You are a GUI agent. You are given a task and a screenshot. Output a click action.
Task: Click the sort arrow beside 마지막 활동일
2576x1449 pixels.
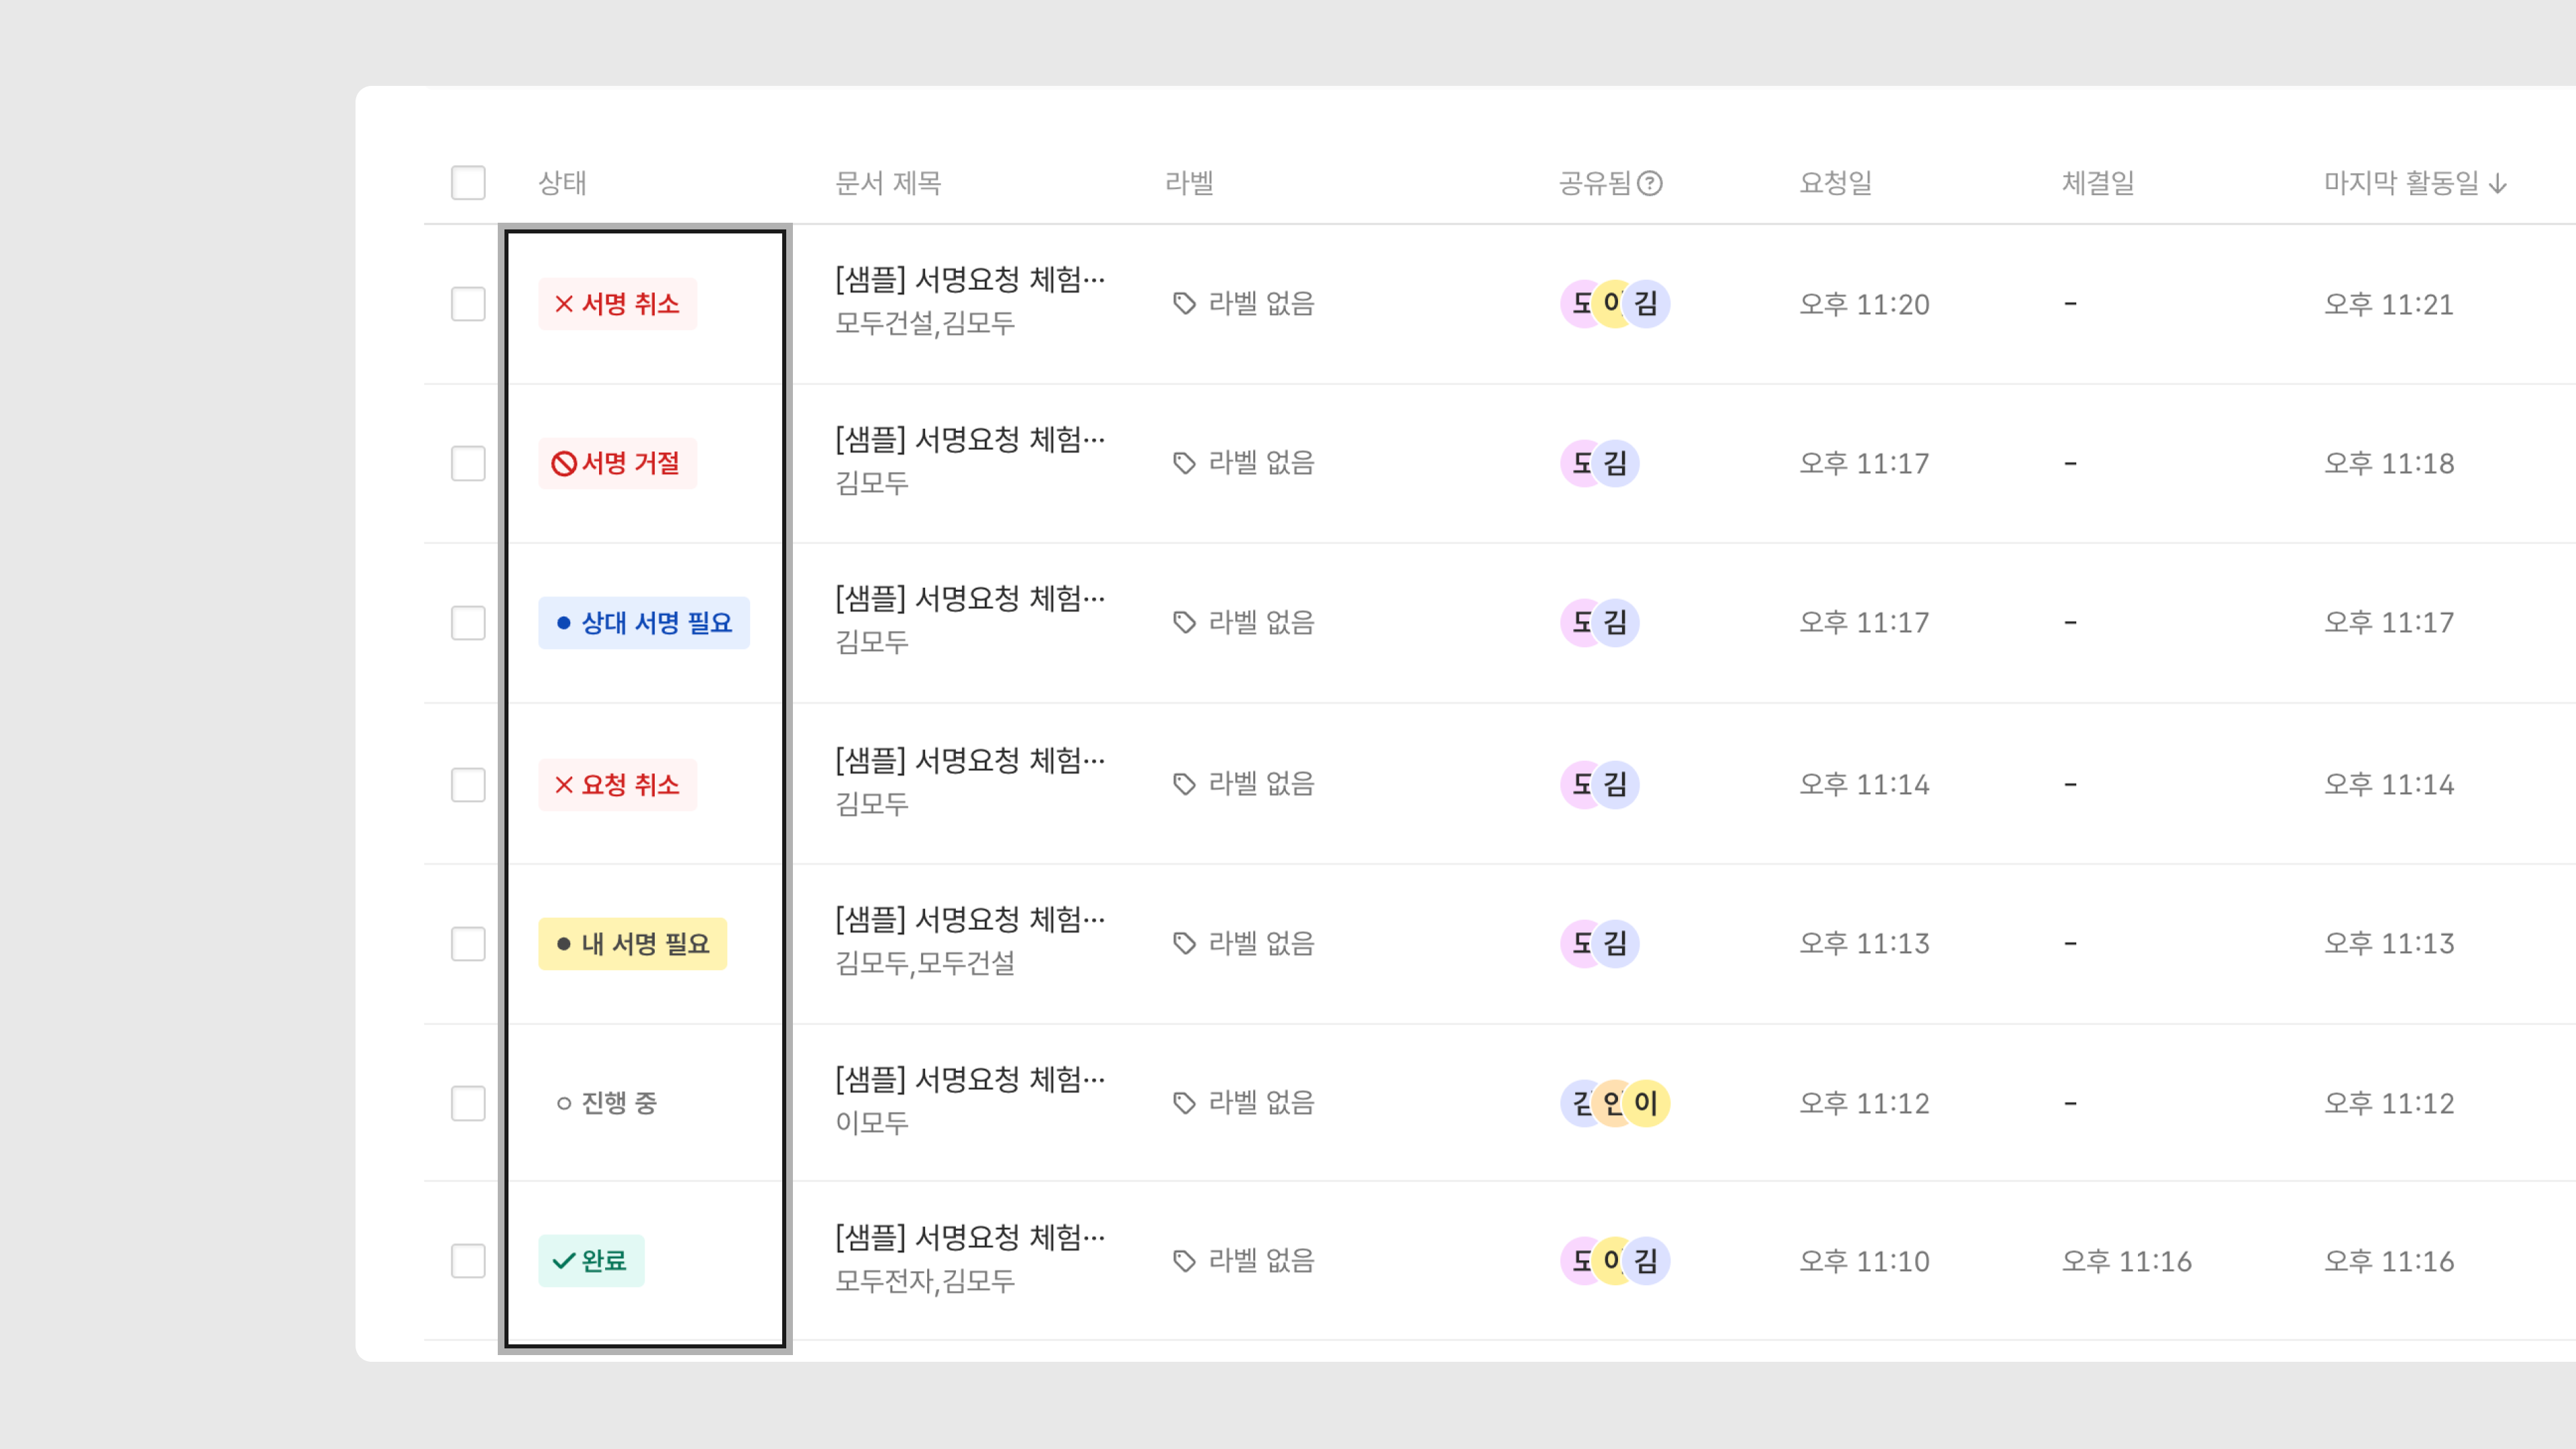tap(2498, 184)
